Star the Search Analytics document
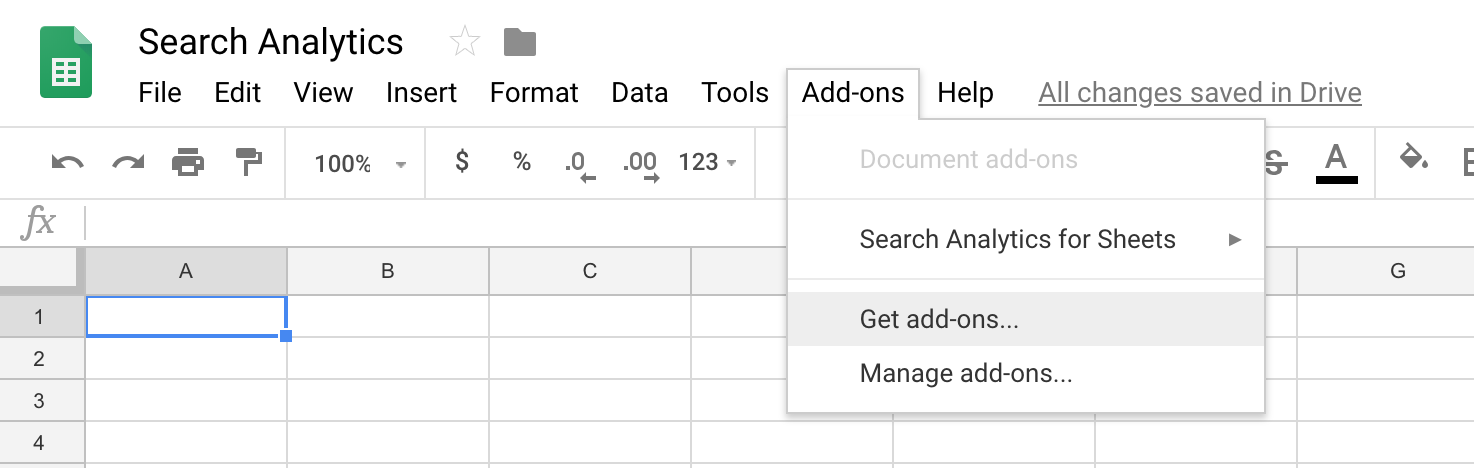The image size is (1474, 468). [x=465, y=42]
